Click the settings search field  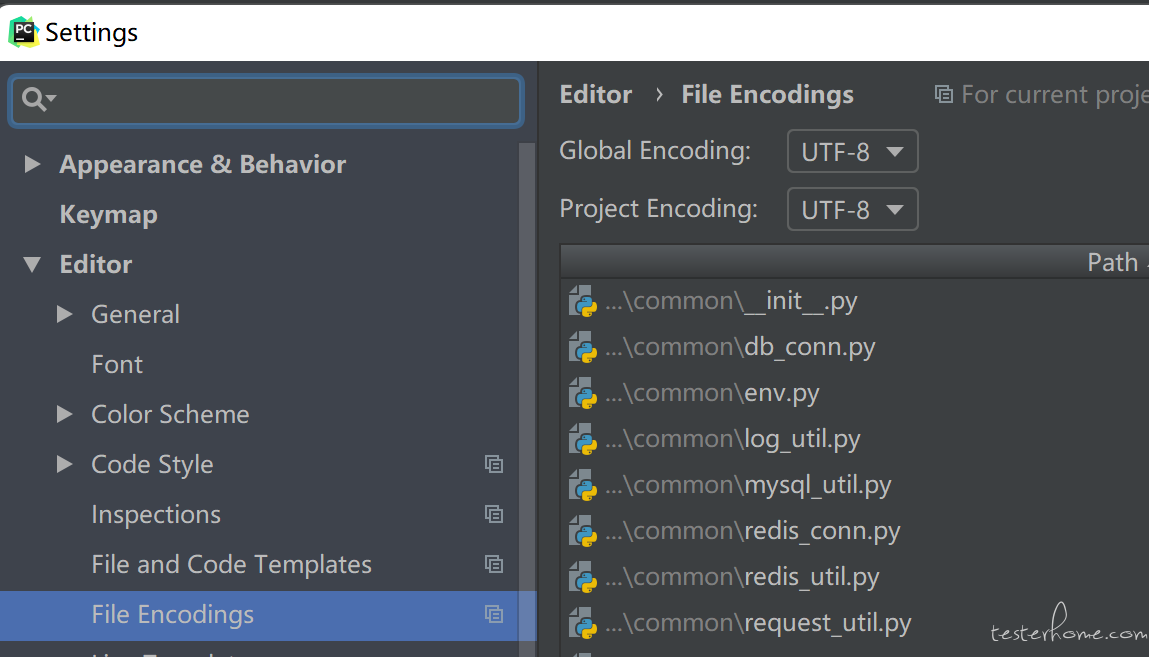pos(266,100)
